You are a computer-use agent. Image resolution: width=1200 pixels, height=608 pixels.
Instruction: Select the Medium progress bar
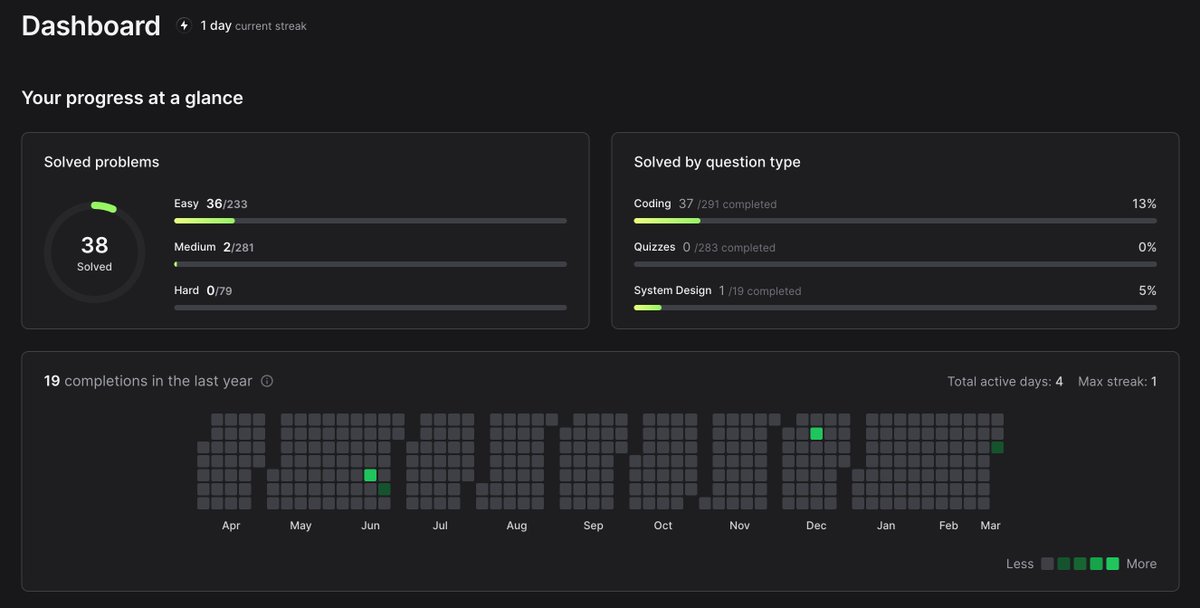click(x=370, y=264)
